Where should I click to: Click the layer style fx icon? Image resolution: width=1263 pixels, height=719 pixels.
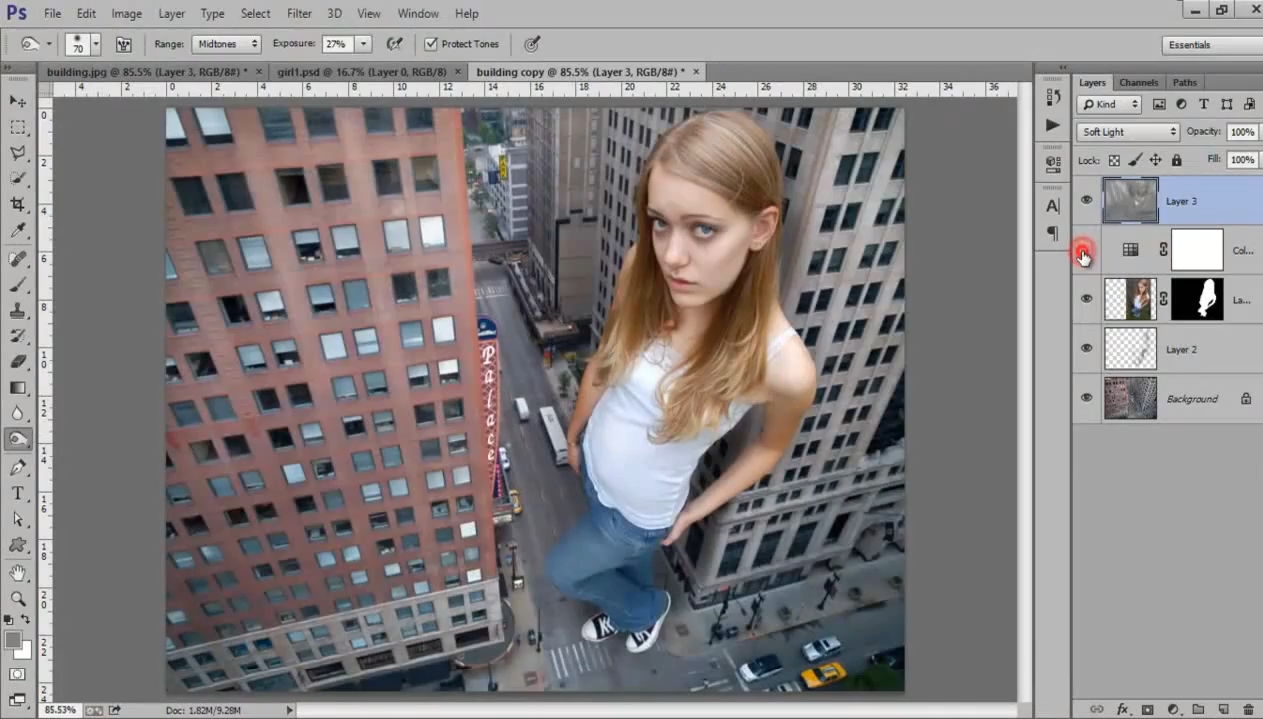[x=1122, y=709]
